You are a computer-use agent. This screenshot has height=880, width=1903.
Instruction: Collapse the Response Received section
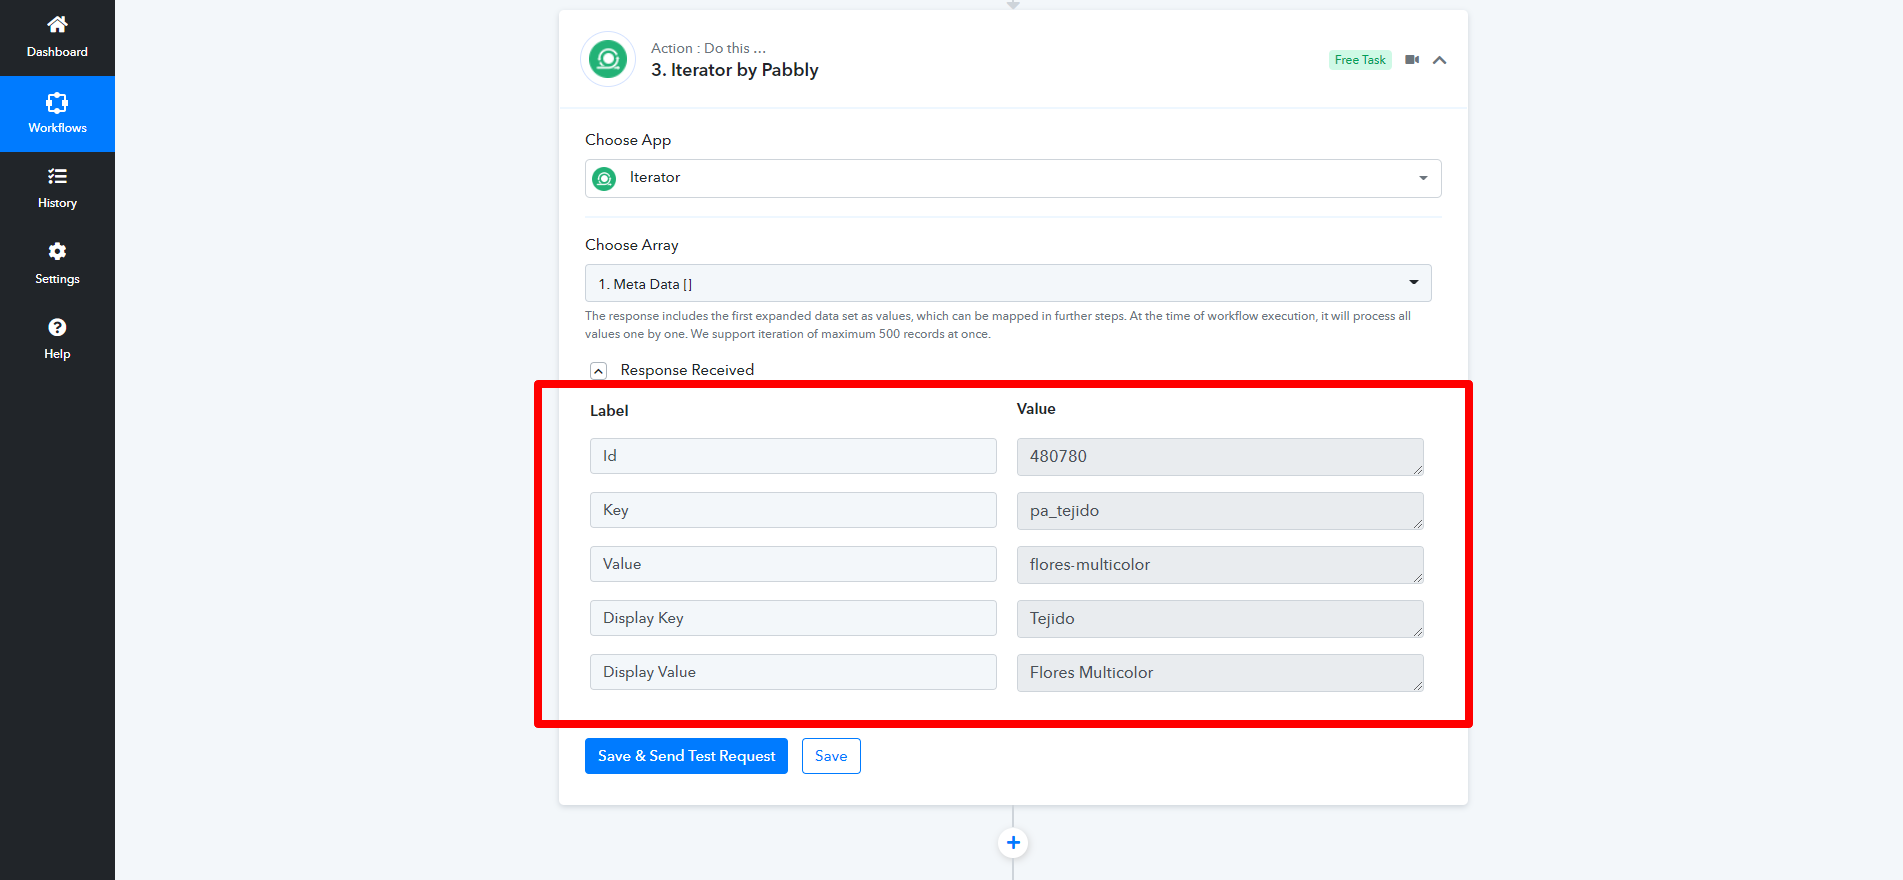point(598,371)
